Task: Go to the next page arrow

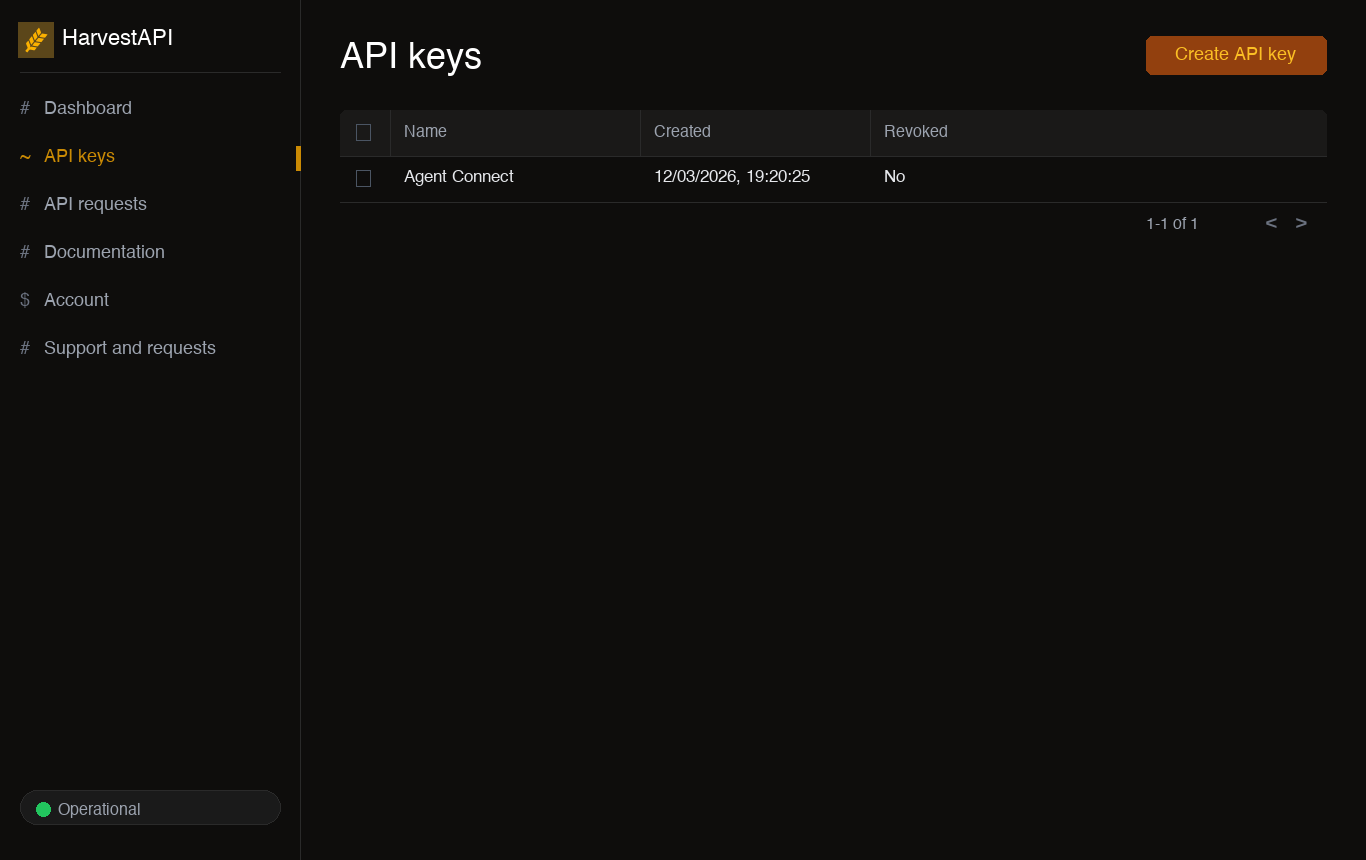Action: (x=1301, y=223)
